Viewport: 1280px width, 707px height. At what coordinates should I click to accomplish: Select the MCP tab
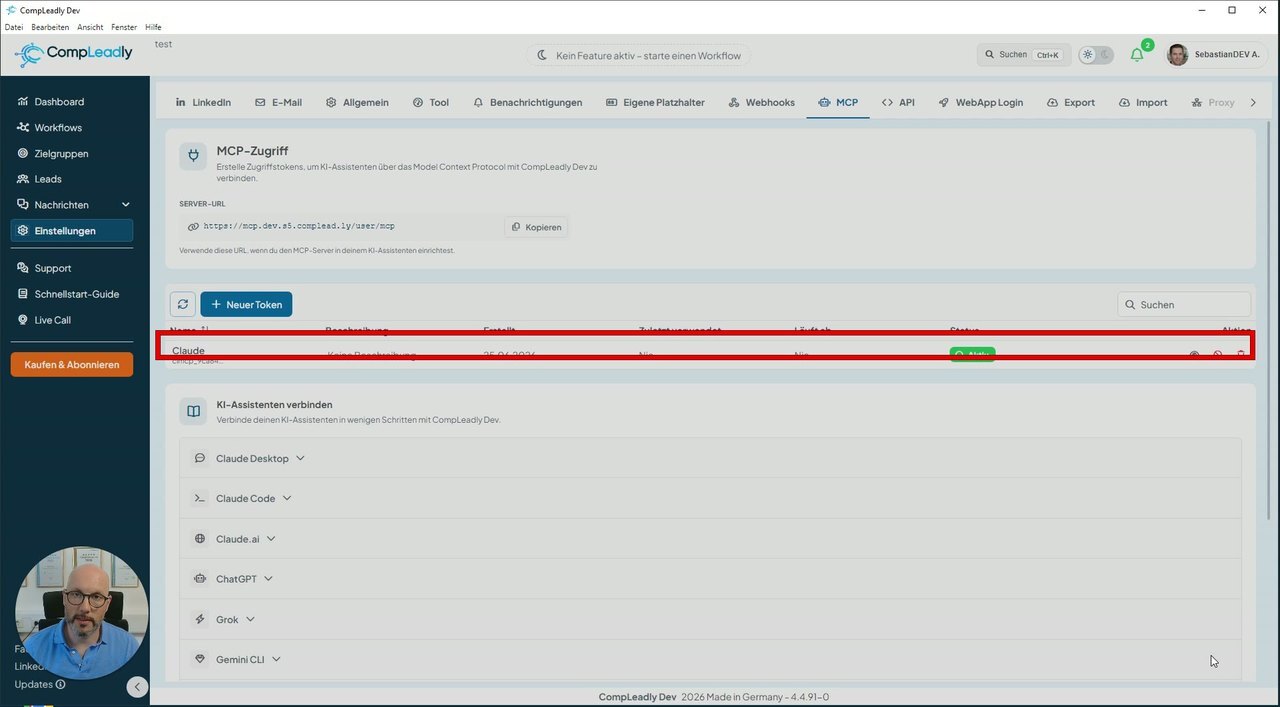click(x=838, y=102)
